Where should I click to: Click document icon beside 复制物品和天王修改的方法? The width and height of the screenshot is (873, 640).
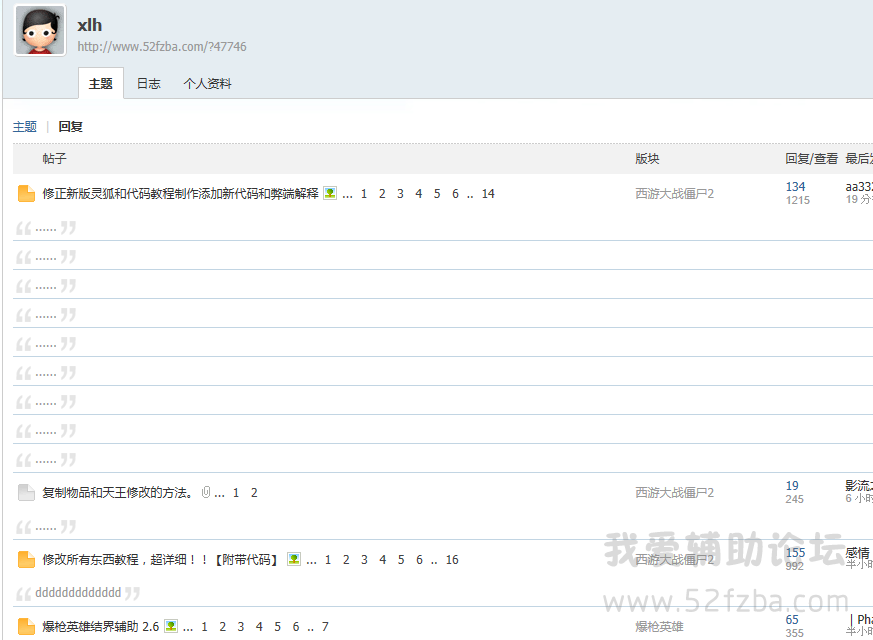coord(26,493)
